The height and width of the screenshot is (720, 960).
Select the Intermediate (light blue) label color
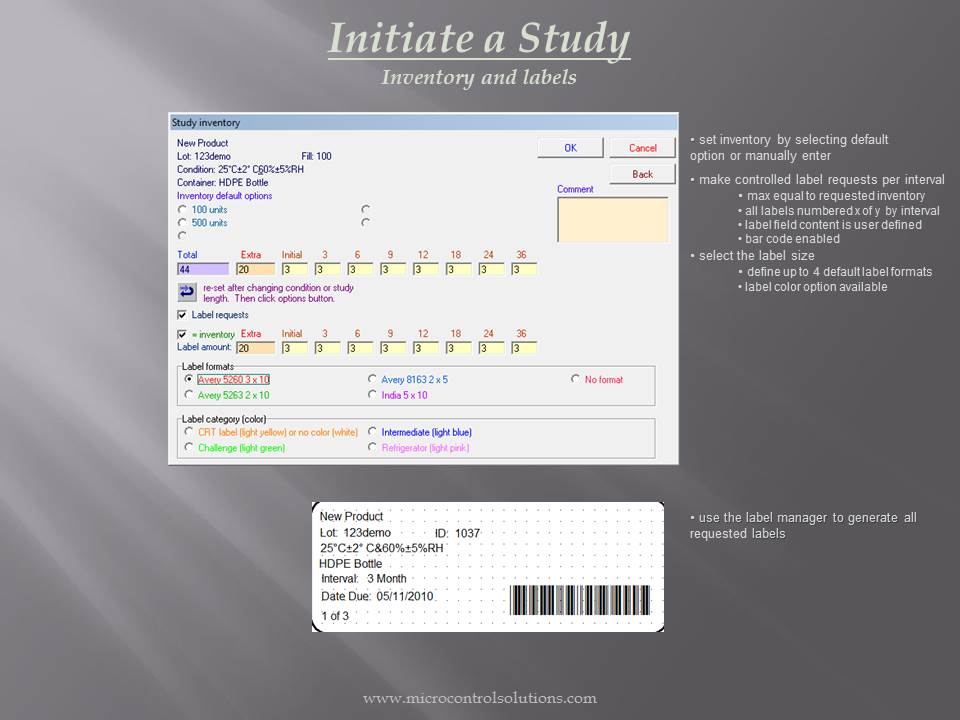click(374, 431)
